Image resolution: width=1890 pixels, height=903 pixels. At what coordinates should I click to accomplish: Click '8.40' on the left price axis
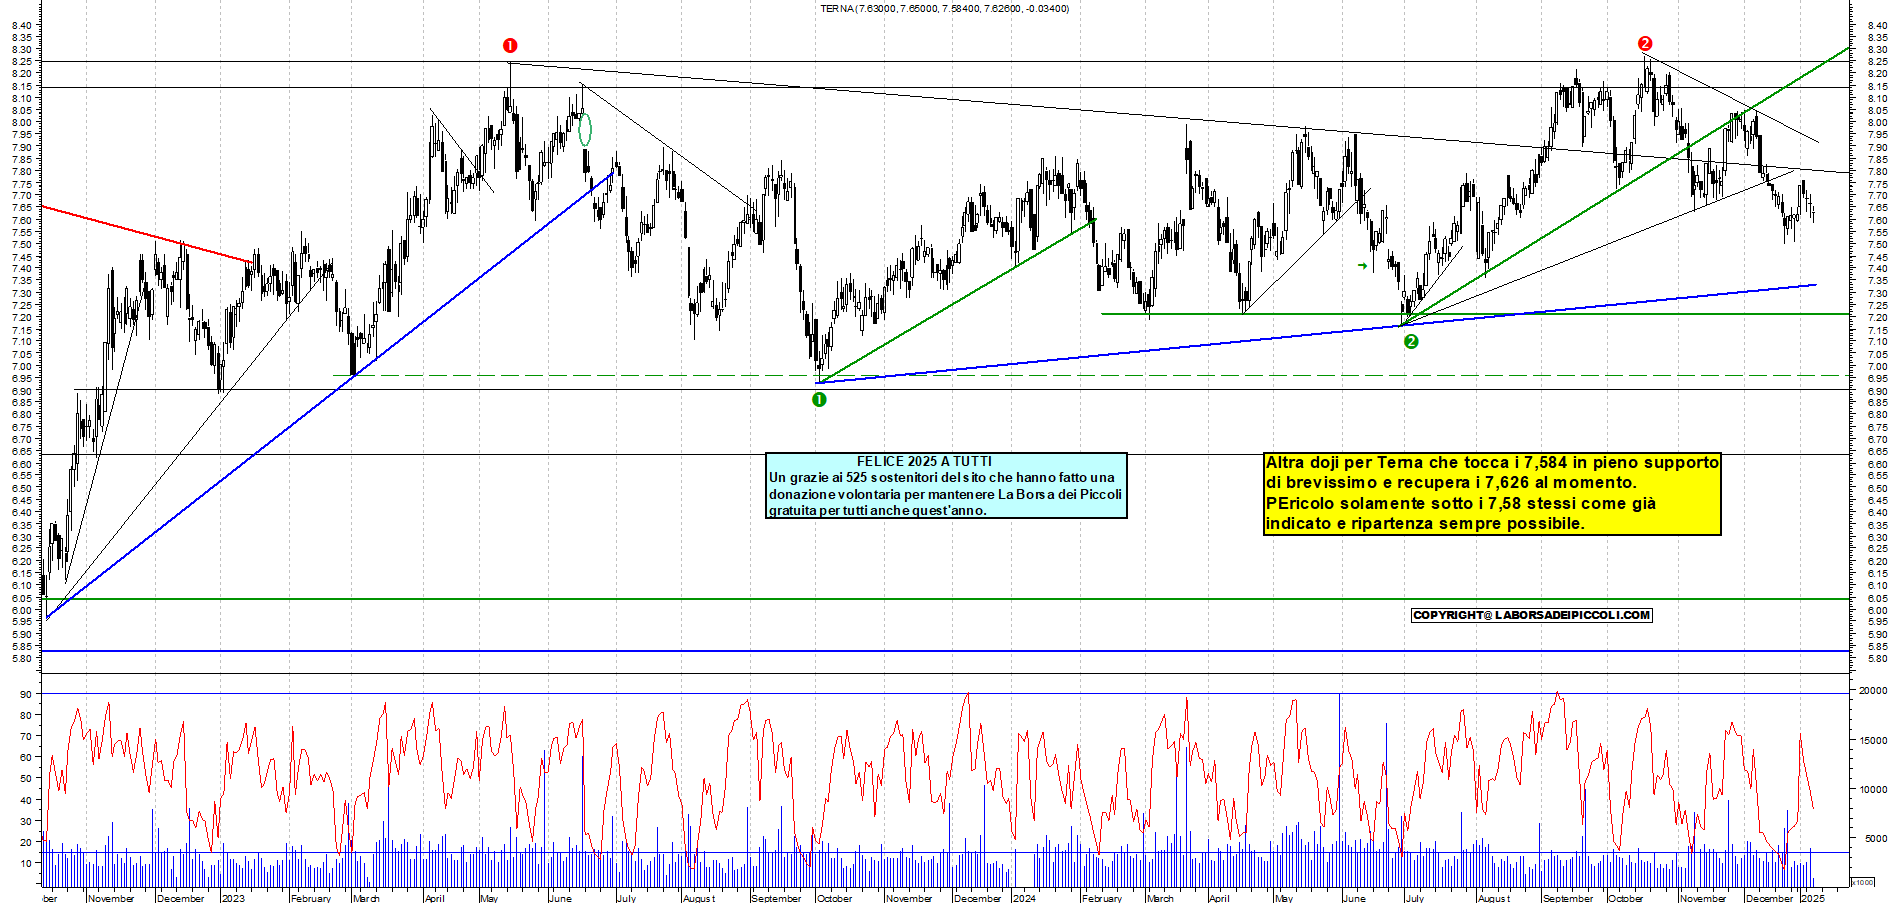click(22, 25)
